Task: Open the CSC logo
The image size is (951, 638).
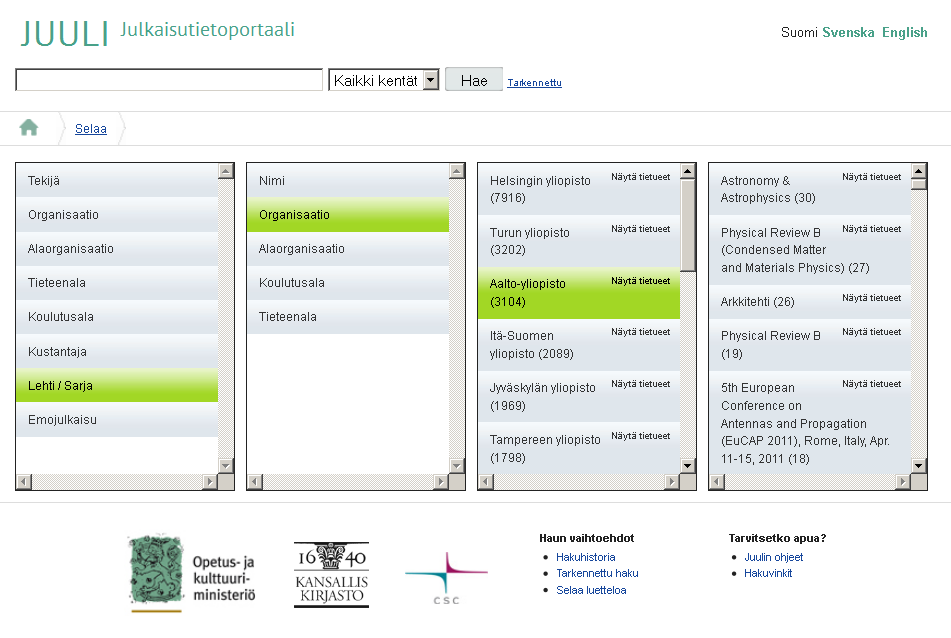Action: coord(446,578)
